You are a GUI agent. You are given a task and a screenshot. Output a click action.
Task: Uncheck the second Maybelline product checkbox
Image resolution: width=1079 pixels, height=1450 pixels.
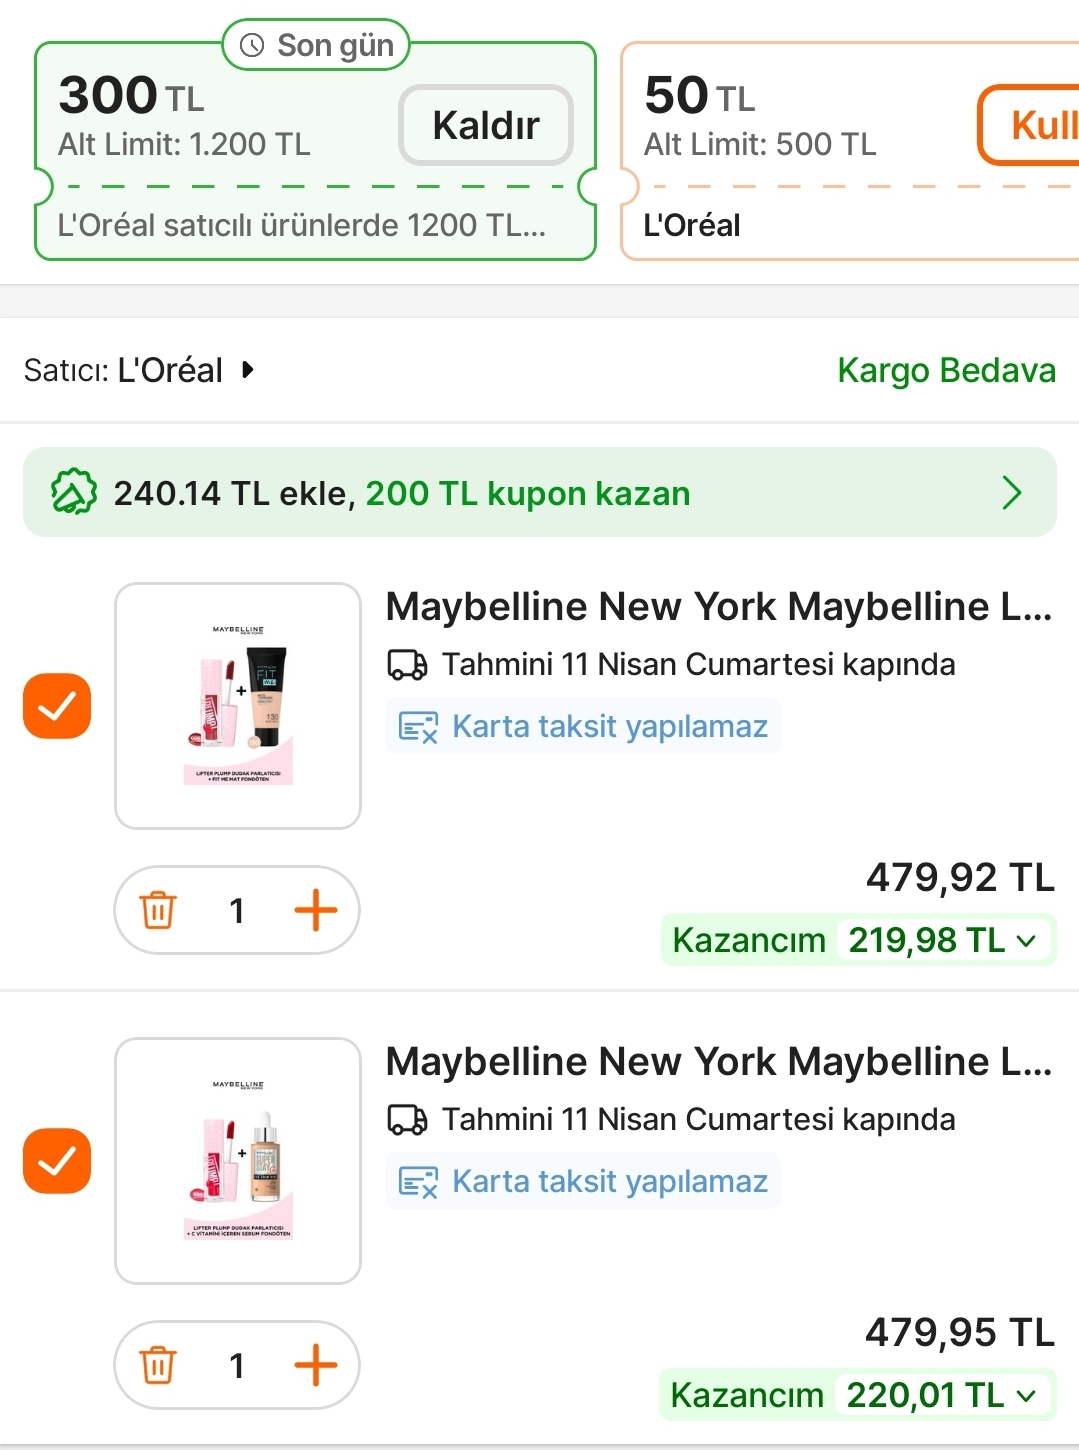click(x=57, y=1161)
